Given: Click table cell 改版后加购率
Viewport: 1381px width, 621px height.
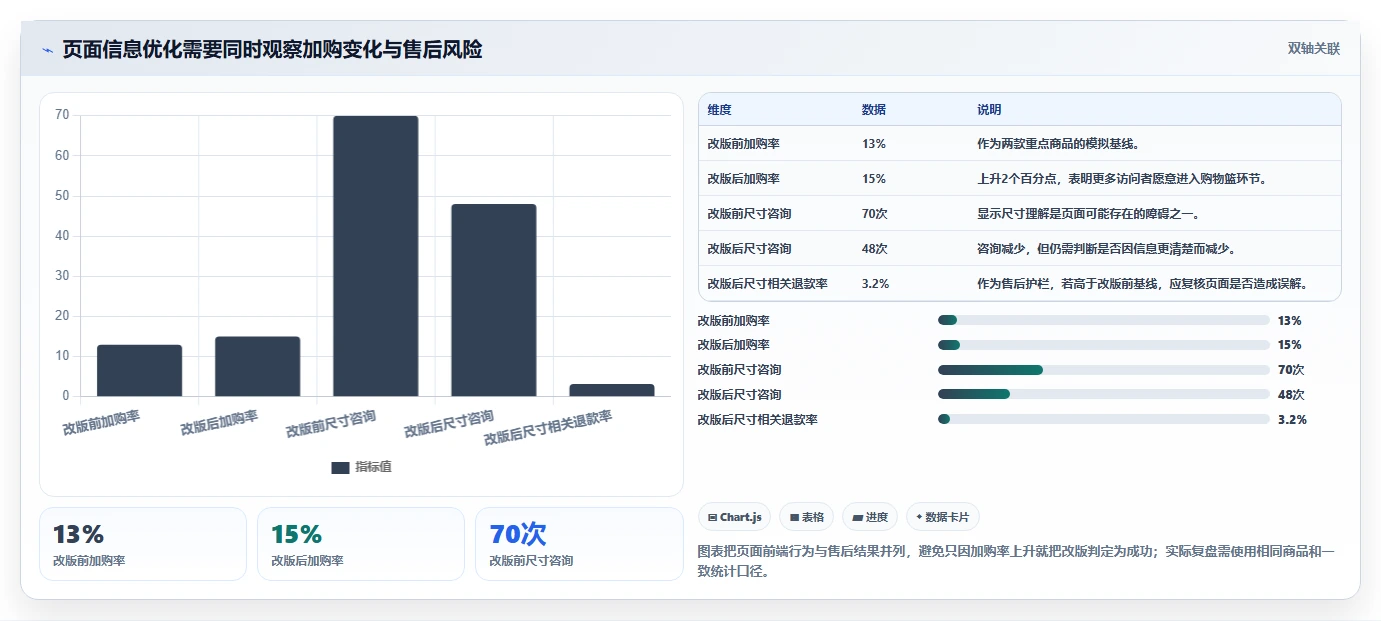Looking at the screenshot, I should click(x=743, y=179).
